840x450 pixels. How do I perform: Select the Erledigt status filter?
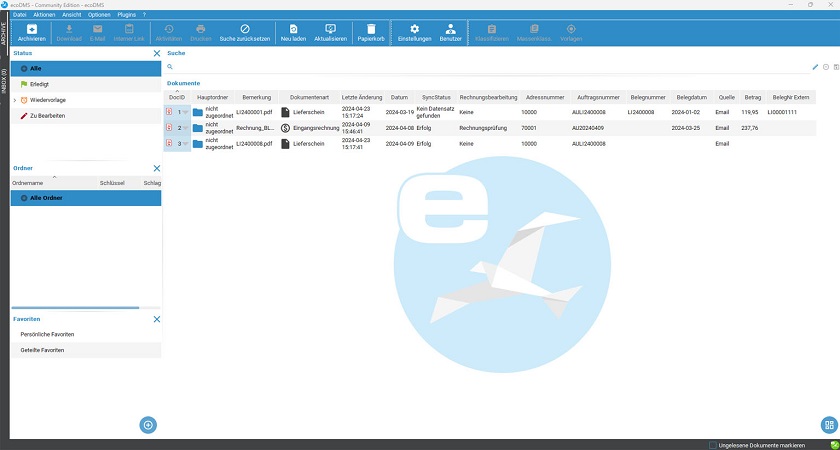point(86,84)
